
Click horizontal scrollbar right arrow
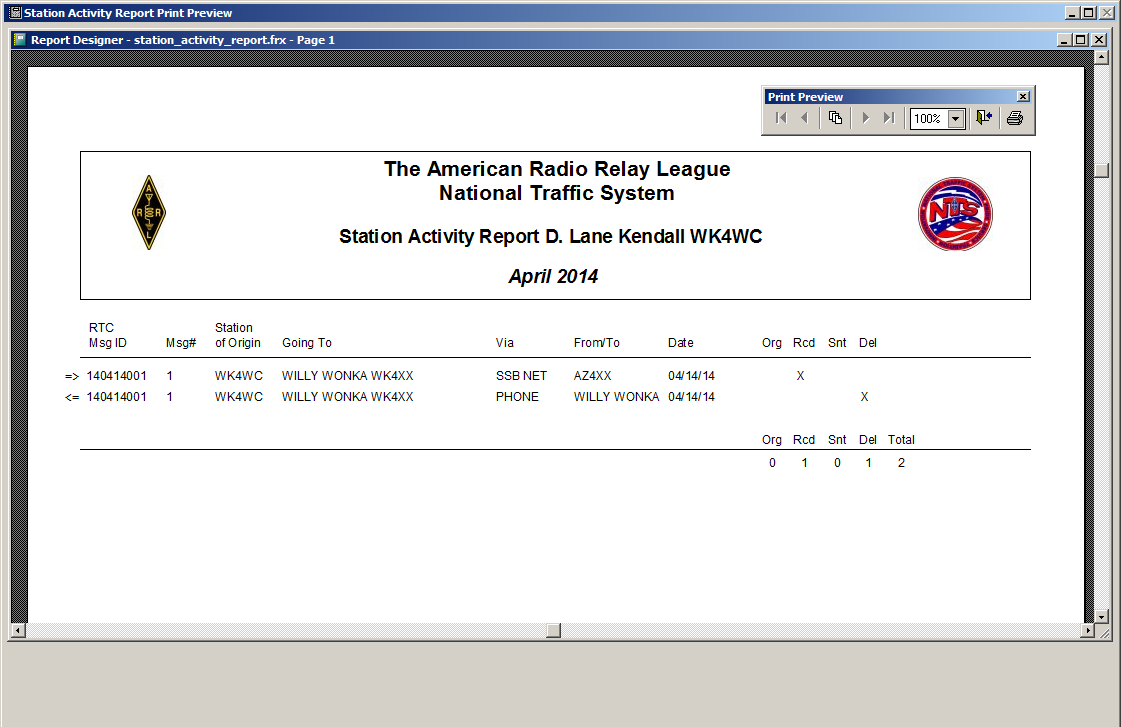click(1087, 630)
